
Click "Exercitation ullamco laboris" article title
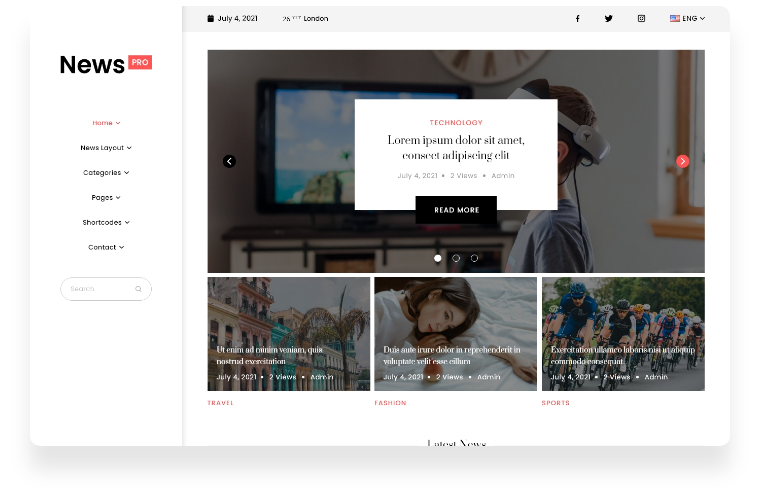(x=623, y=355)
